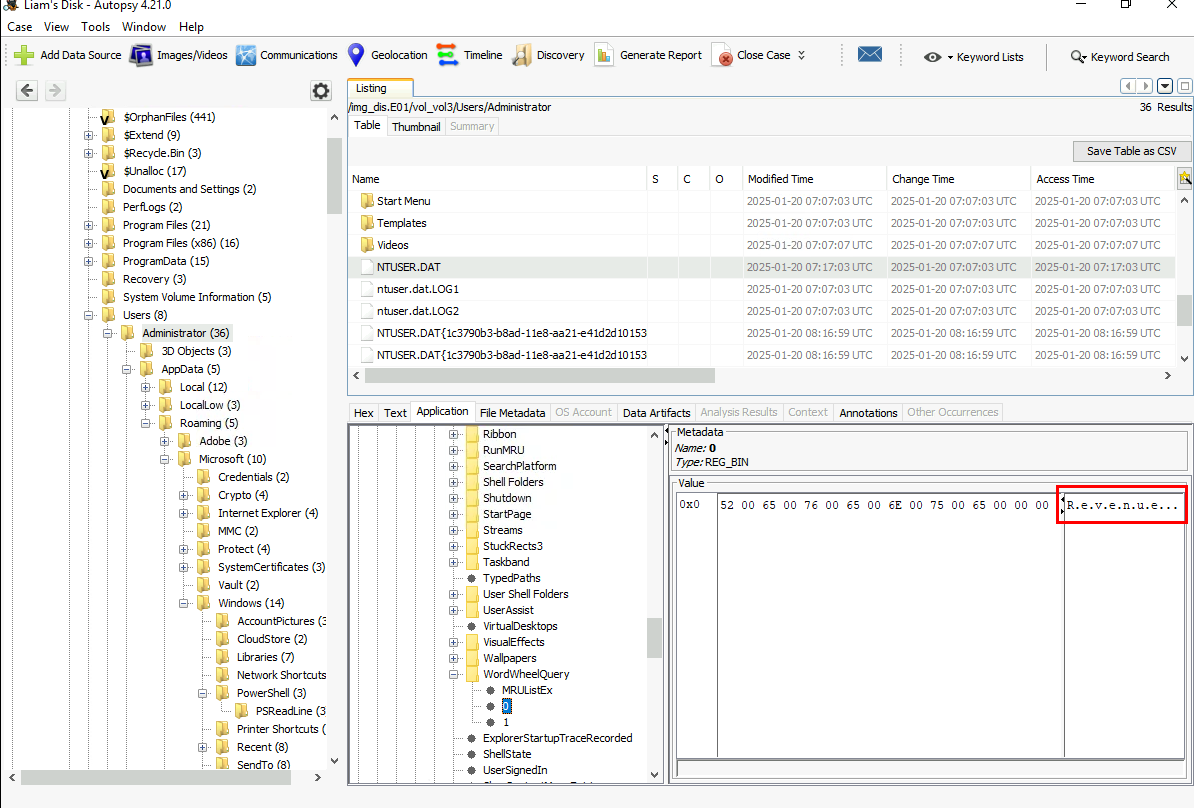Open the Discovery tool
This screenshot has height=808, width=1194.
(x=522, y=56)
